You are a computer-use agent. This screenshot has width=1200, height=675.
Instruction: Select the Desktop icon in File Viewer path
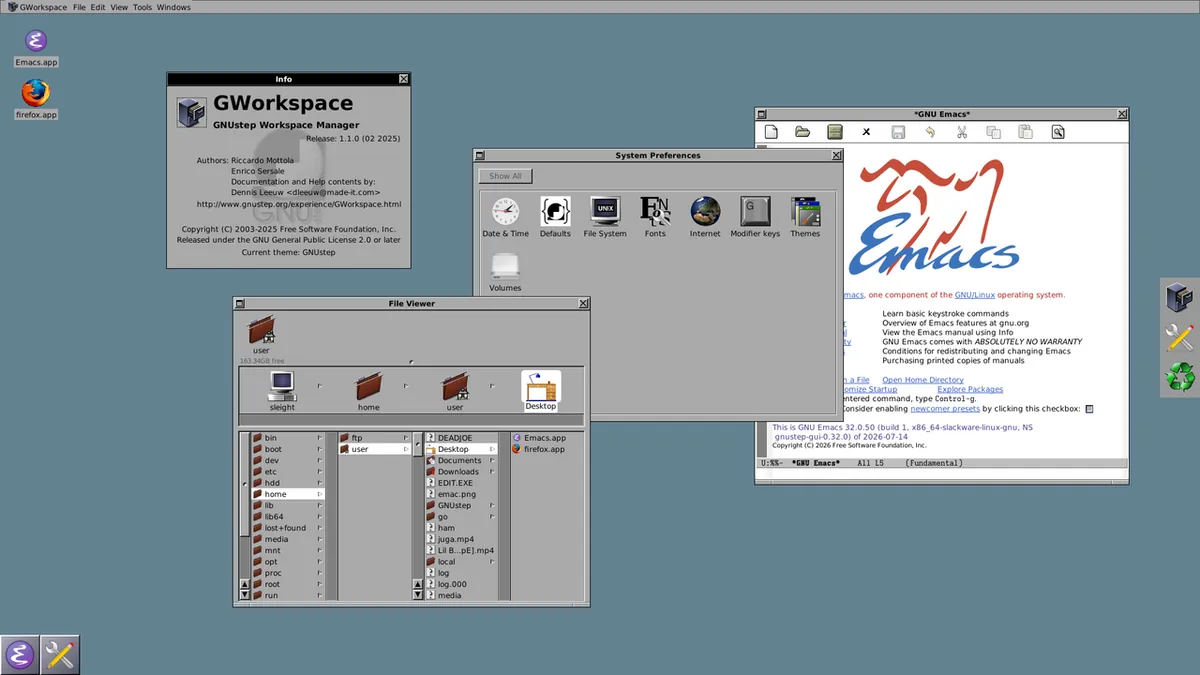[x=541, y=385]
